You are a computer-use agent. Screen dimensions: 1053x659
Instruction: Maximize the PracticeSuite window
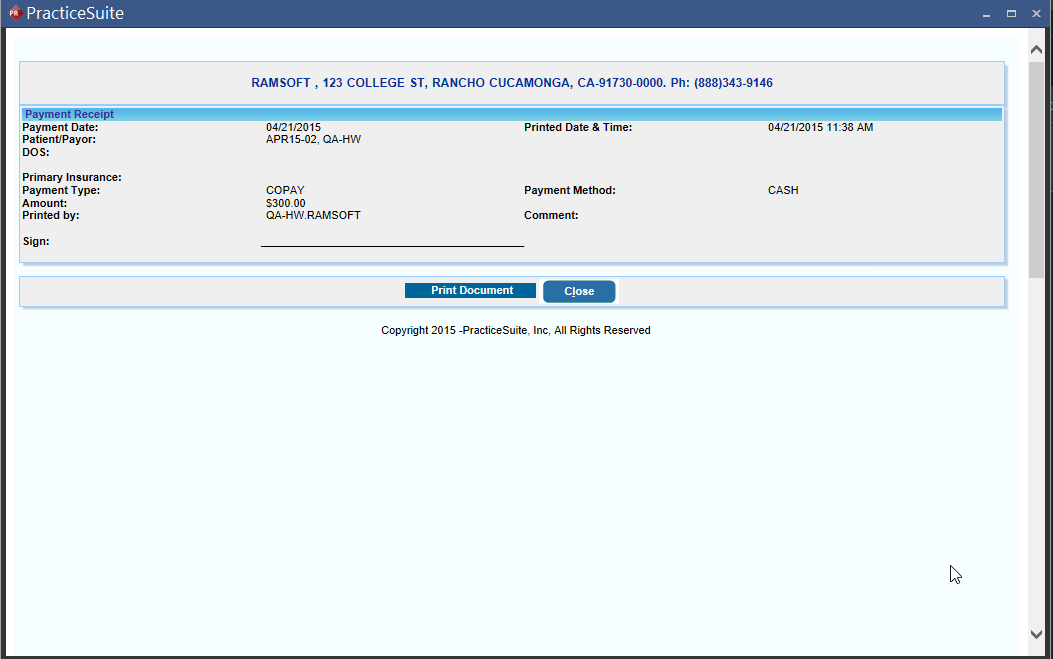pos(1011,13)
